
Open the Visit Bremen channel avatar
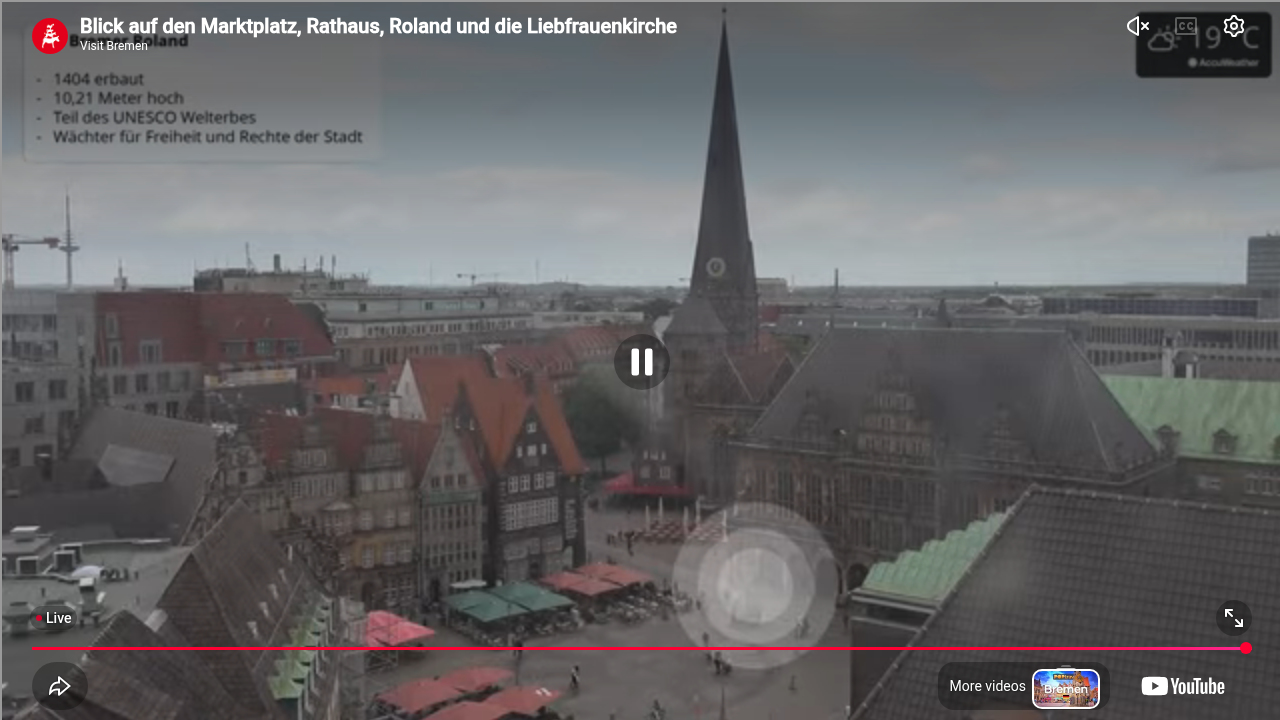(x=50, y=36)
